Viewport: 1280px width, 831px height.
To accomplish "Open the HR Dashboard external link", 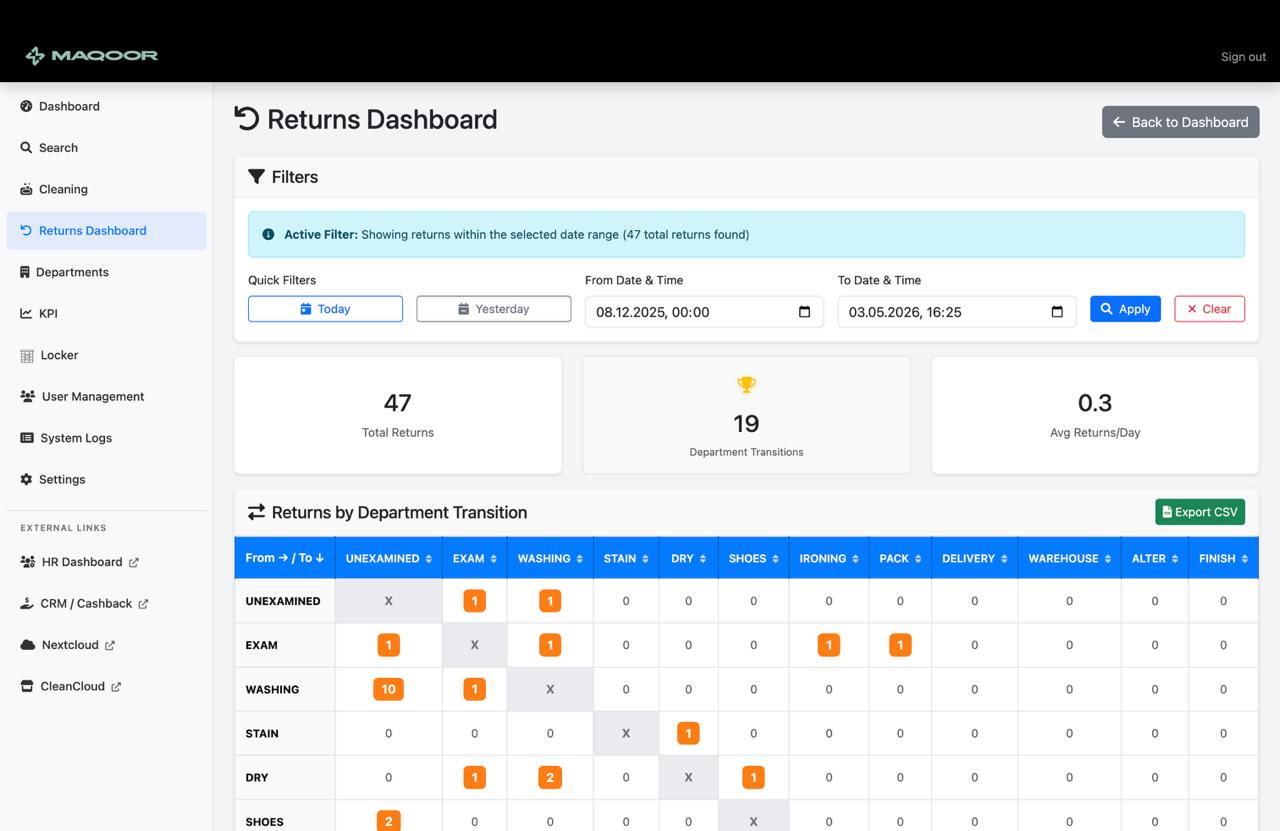I will point(107,562).
